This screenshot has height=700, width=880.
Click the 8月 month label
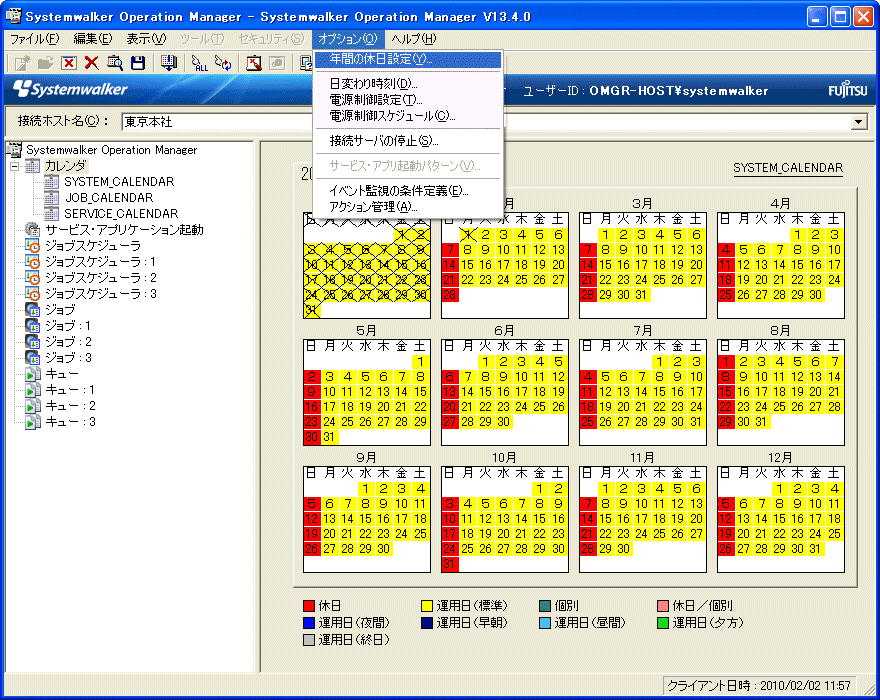point(780,331)
